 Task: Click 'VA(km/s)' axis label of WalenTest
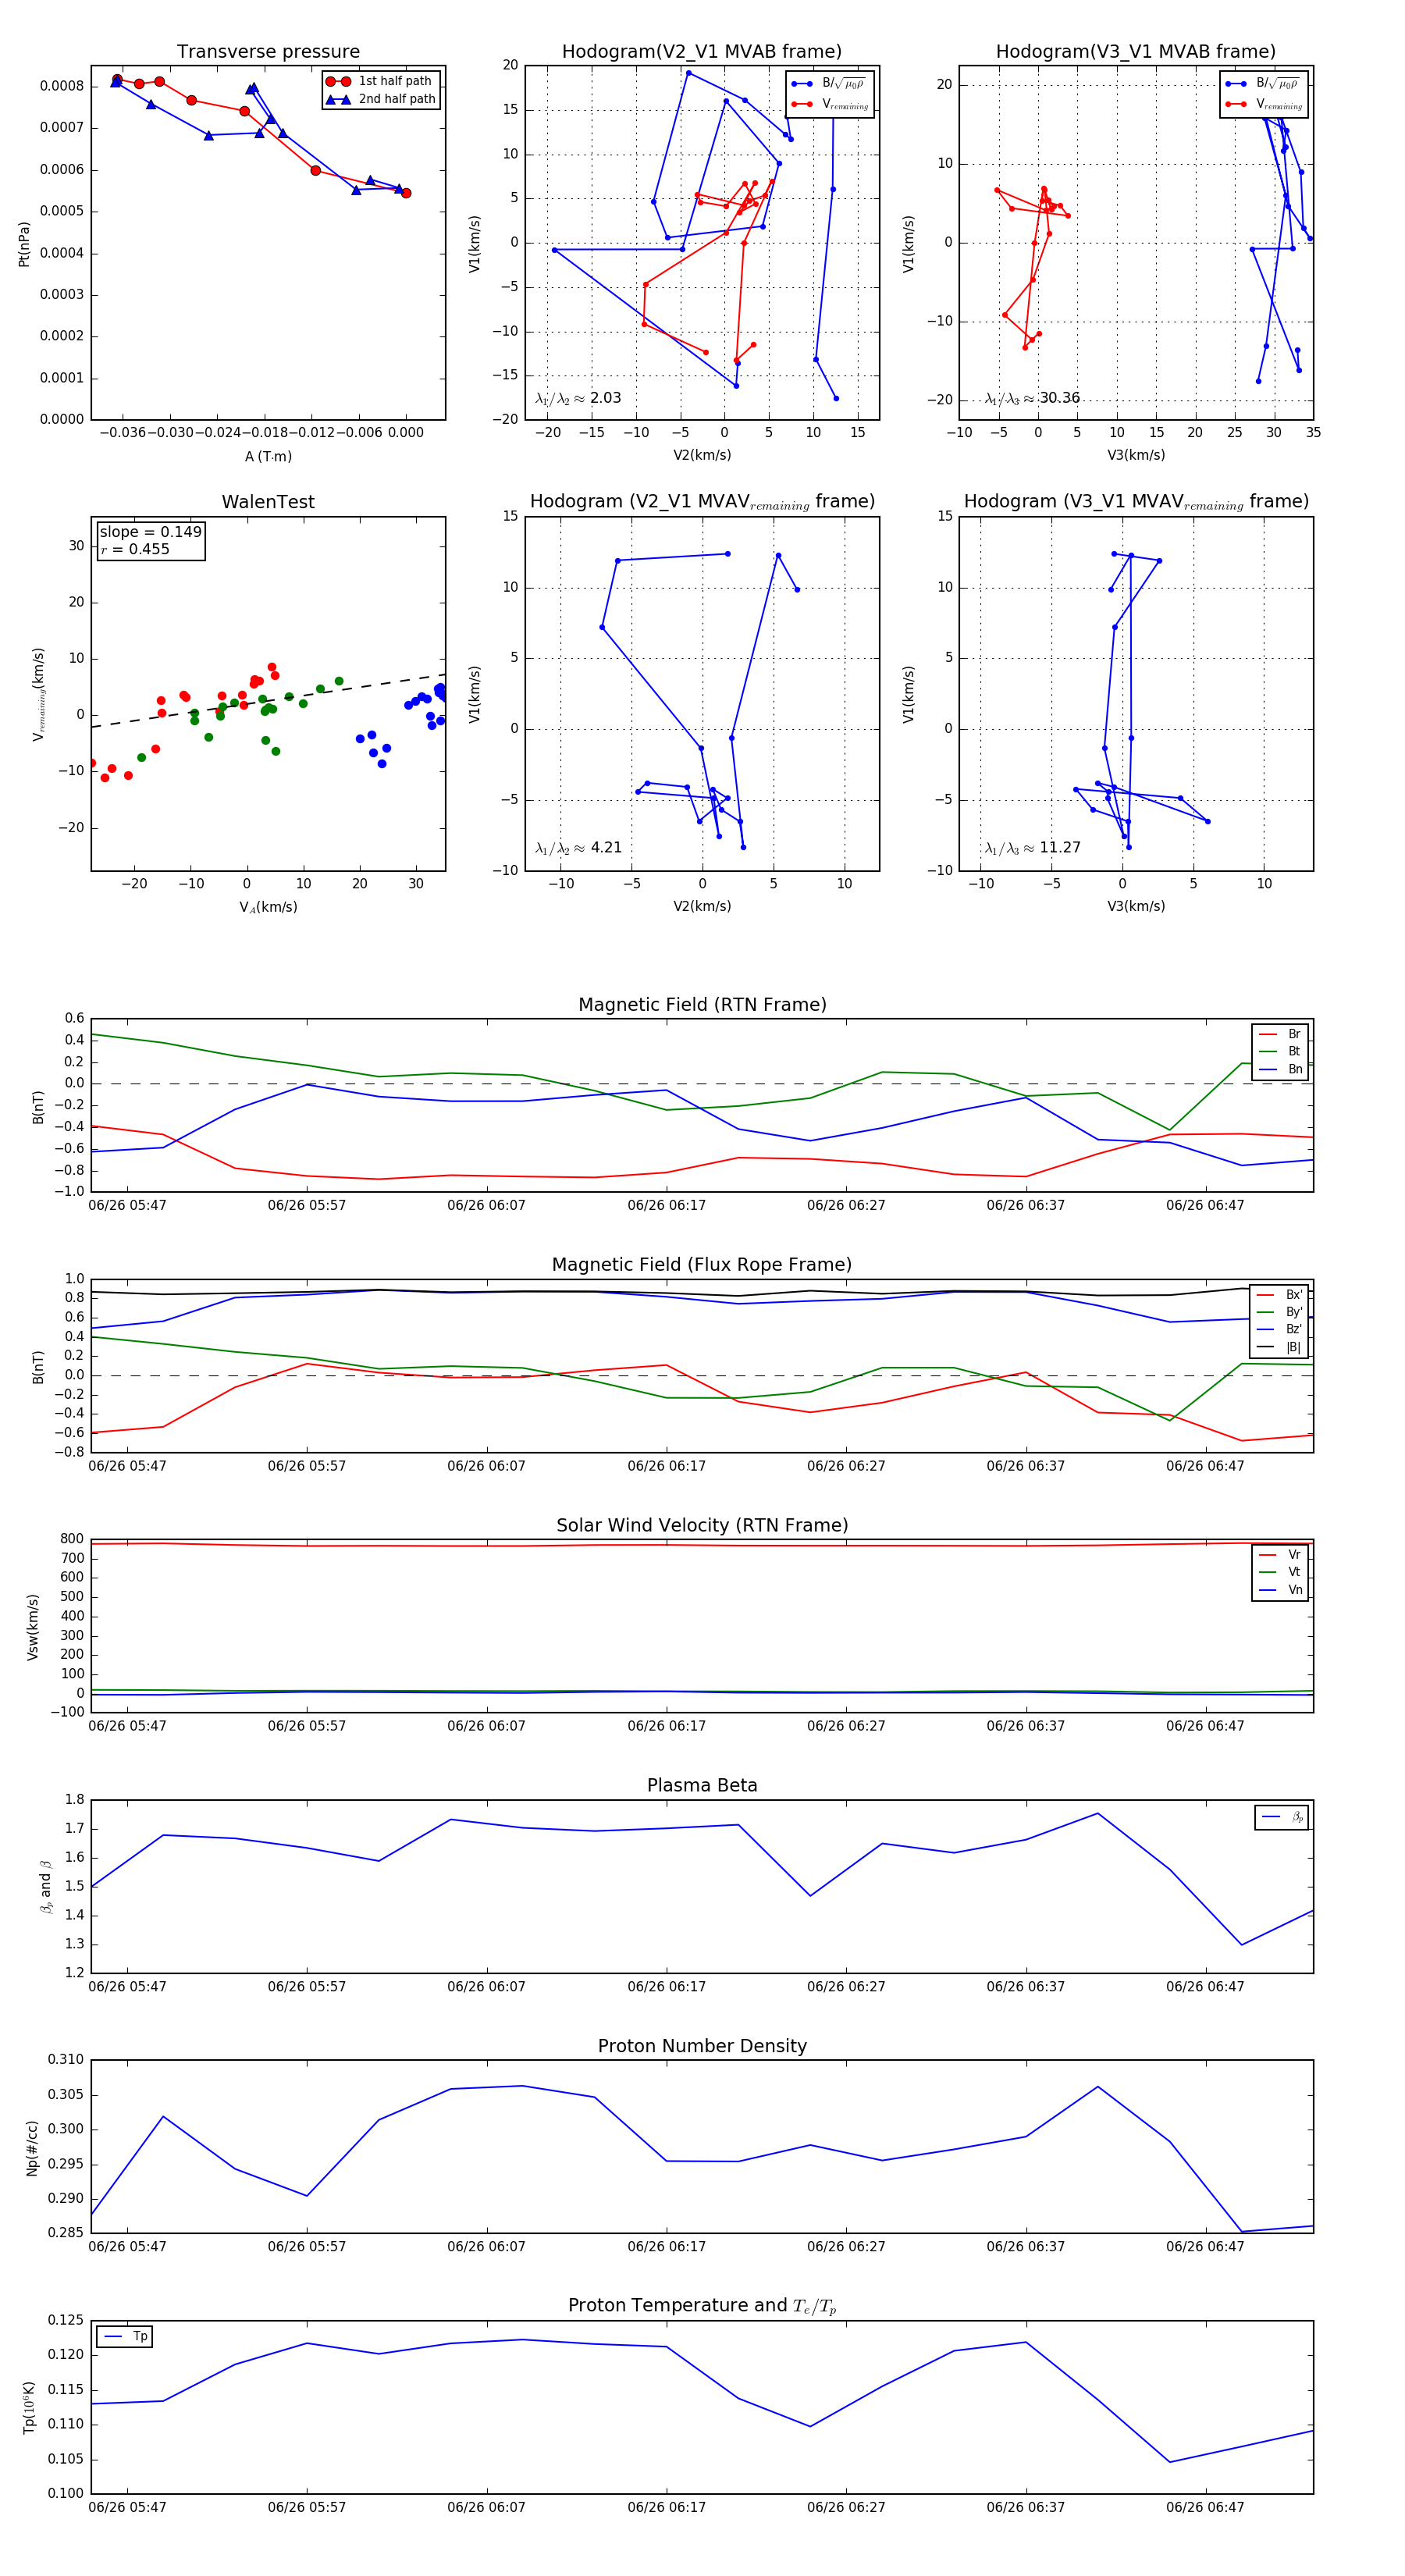(268, 907)
